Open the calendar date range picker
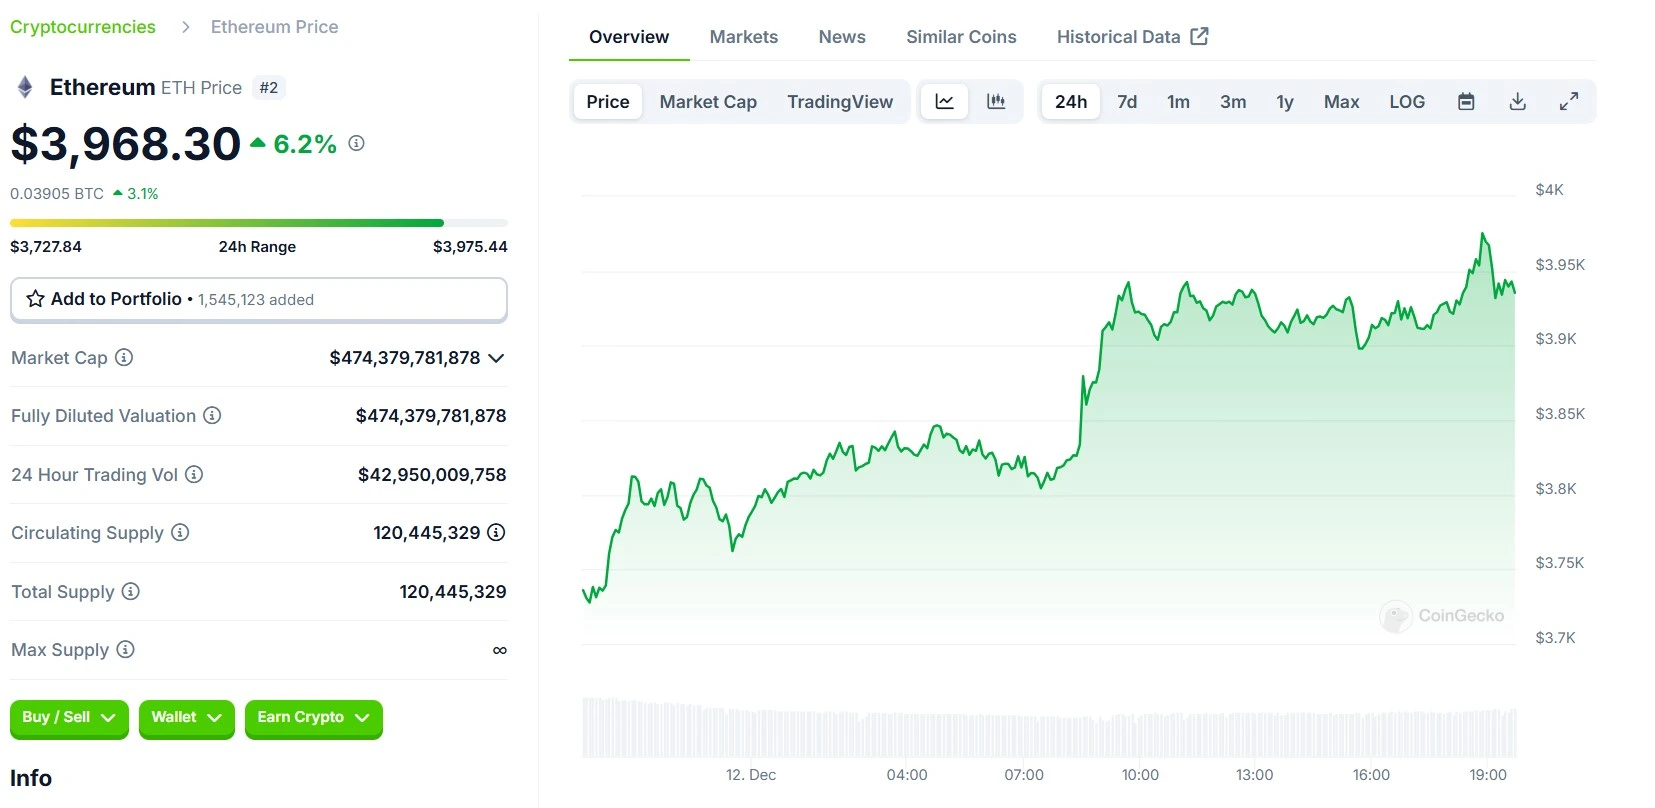 click(x=1466, y=102)
